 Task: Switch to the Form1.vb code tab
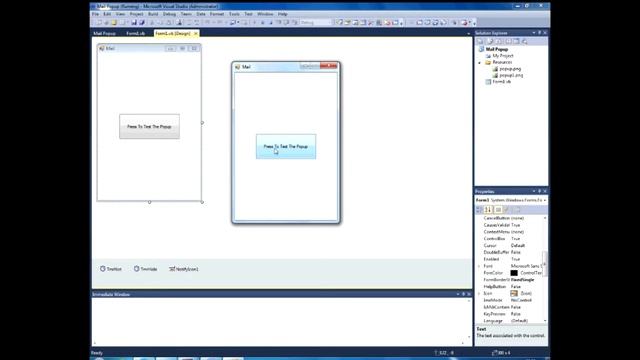click(136, 33)
